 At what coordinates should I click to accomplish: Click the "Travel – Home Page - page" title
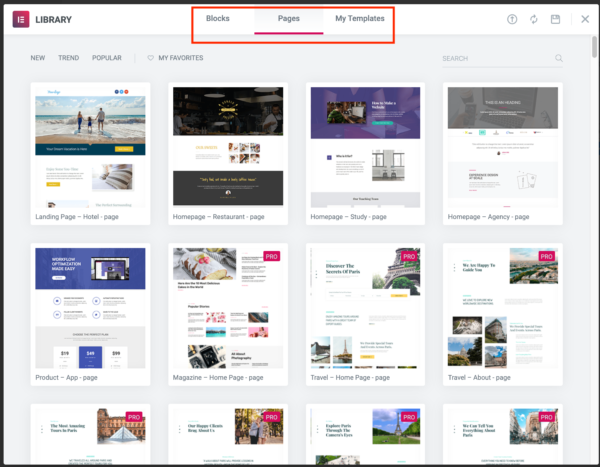350,377
